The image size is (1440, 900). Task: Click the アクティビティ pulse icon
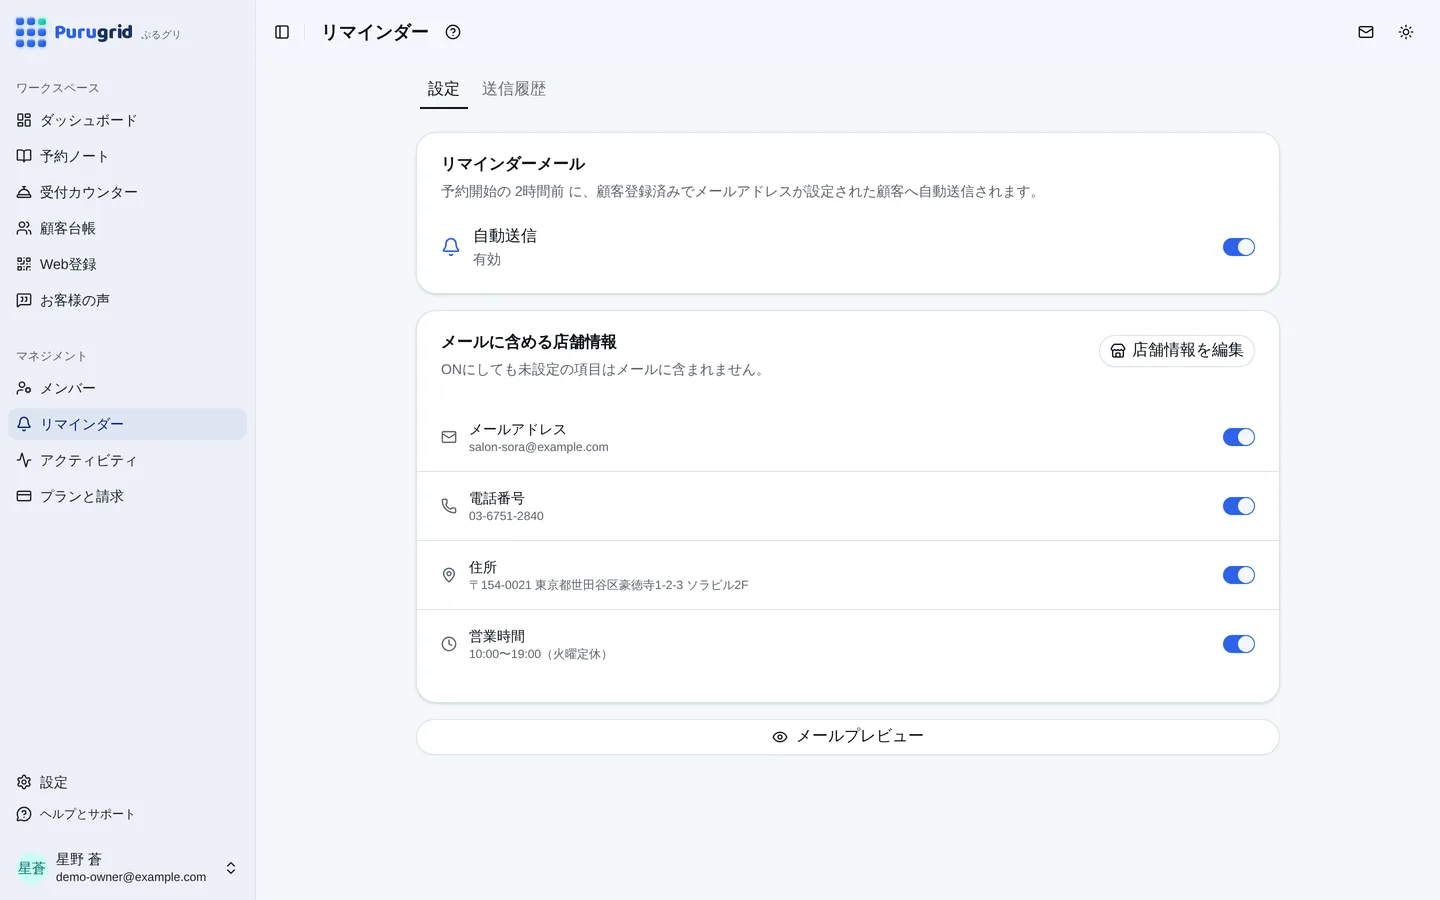(x=24, y=460)
